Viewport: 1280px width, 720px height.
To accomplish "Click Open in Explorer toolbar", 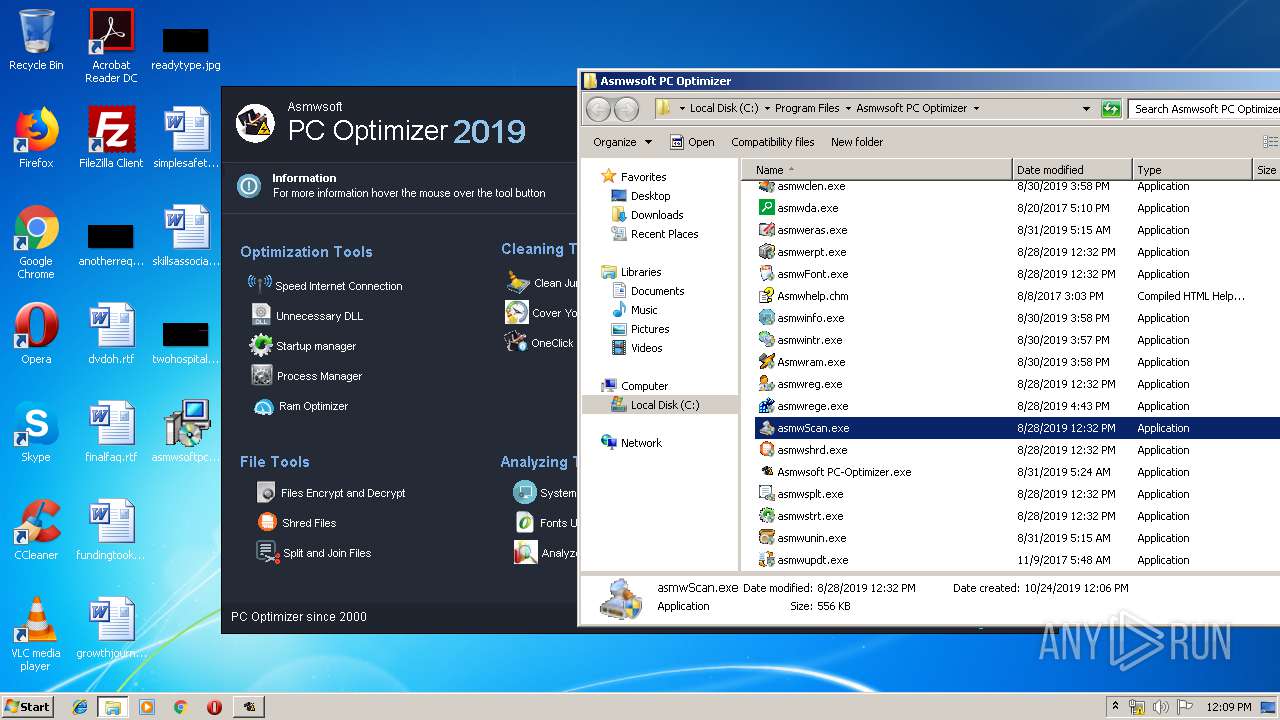I will point(692,142).
